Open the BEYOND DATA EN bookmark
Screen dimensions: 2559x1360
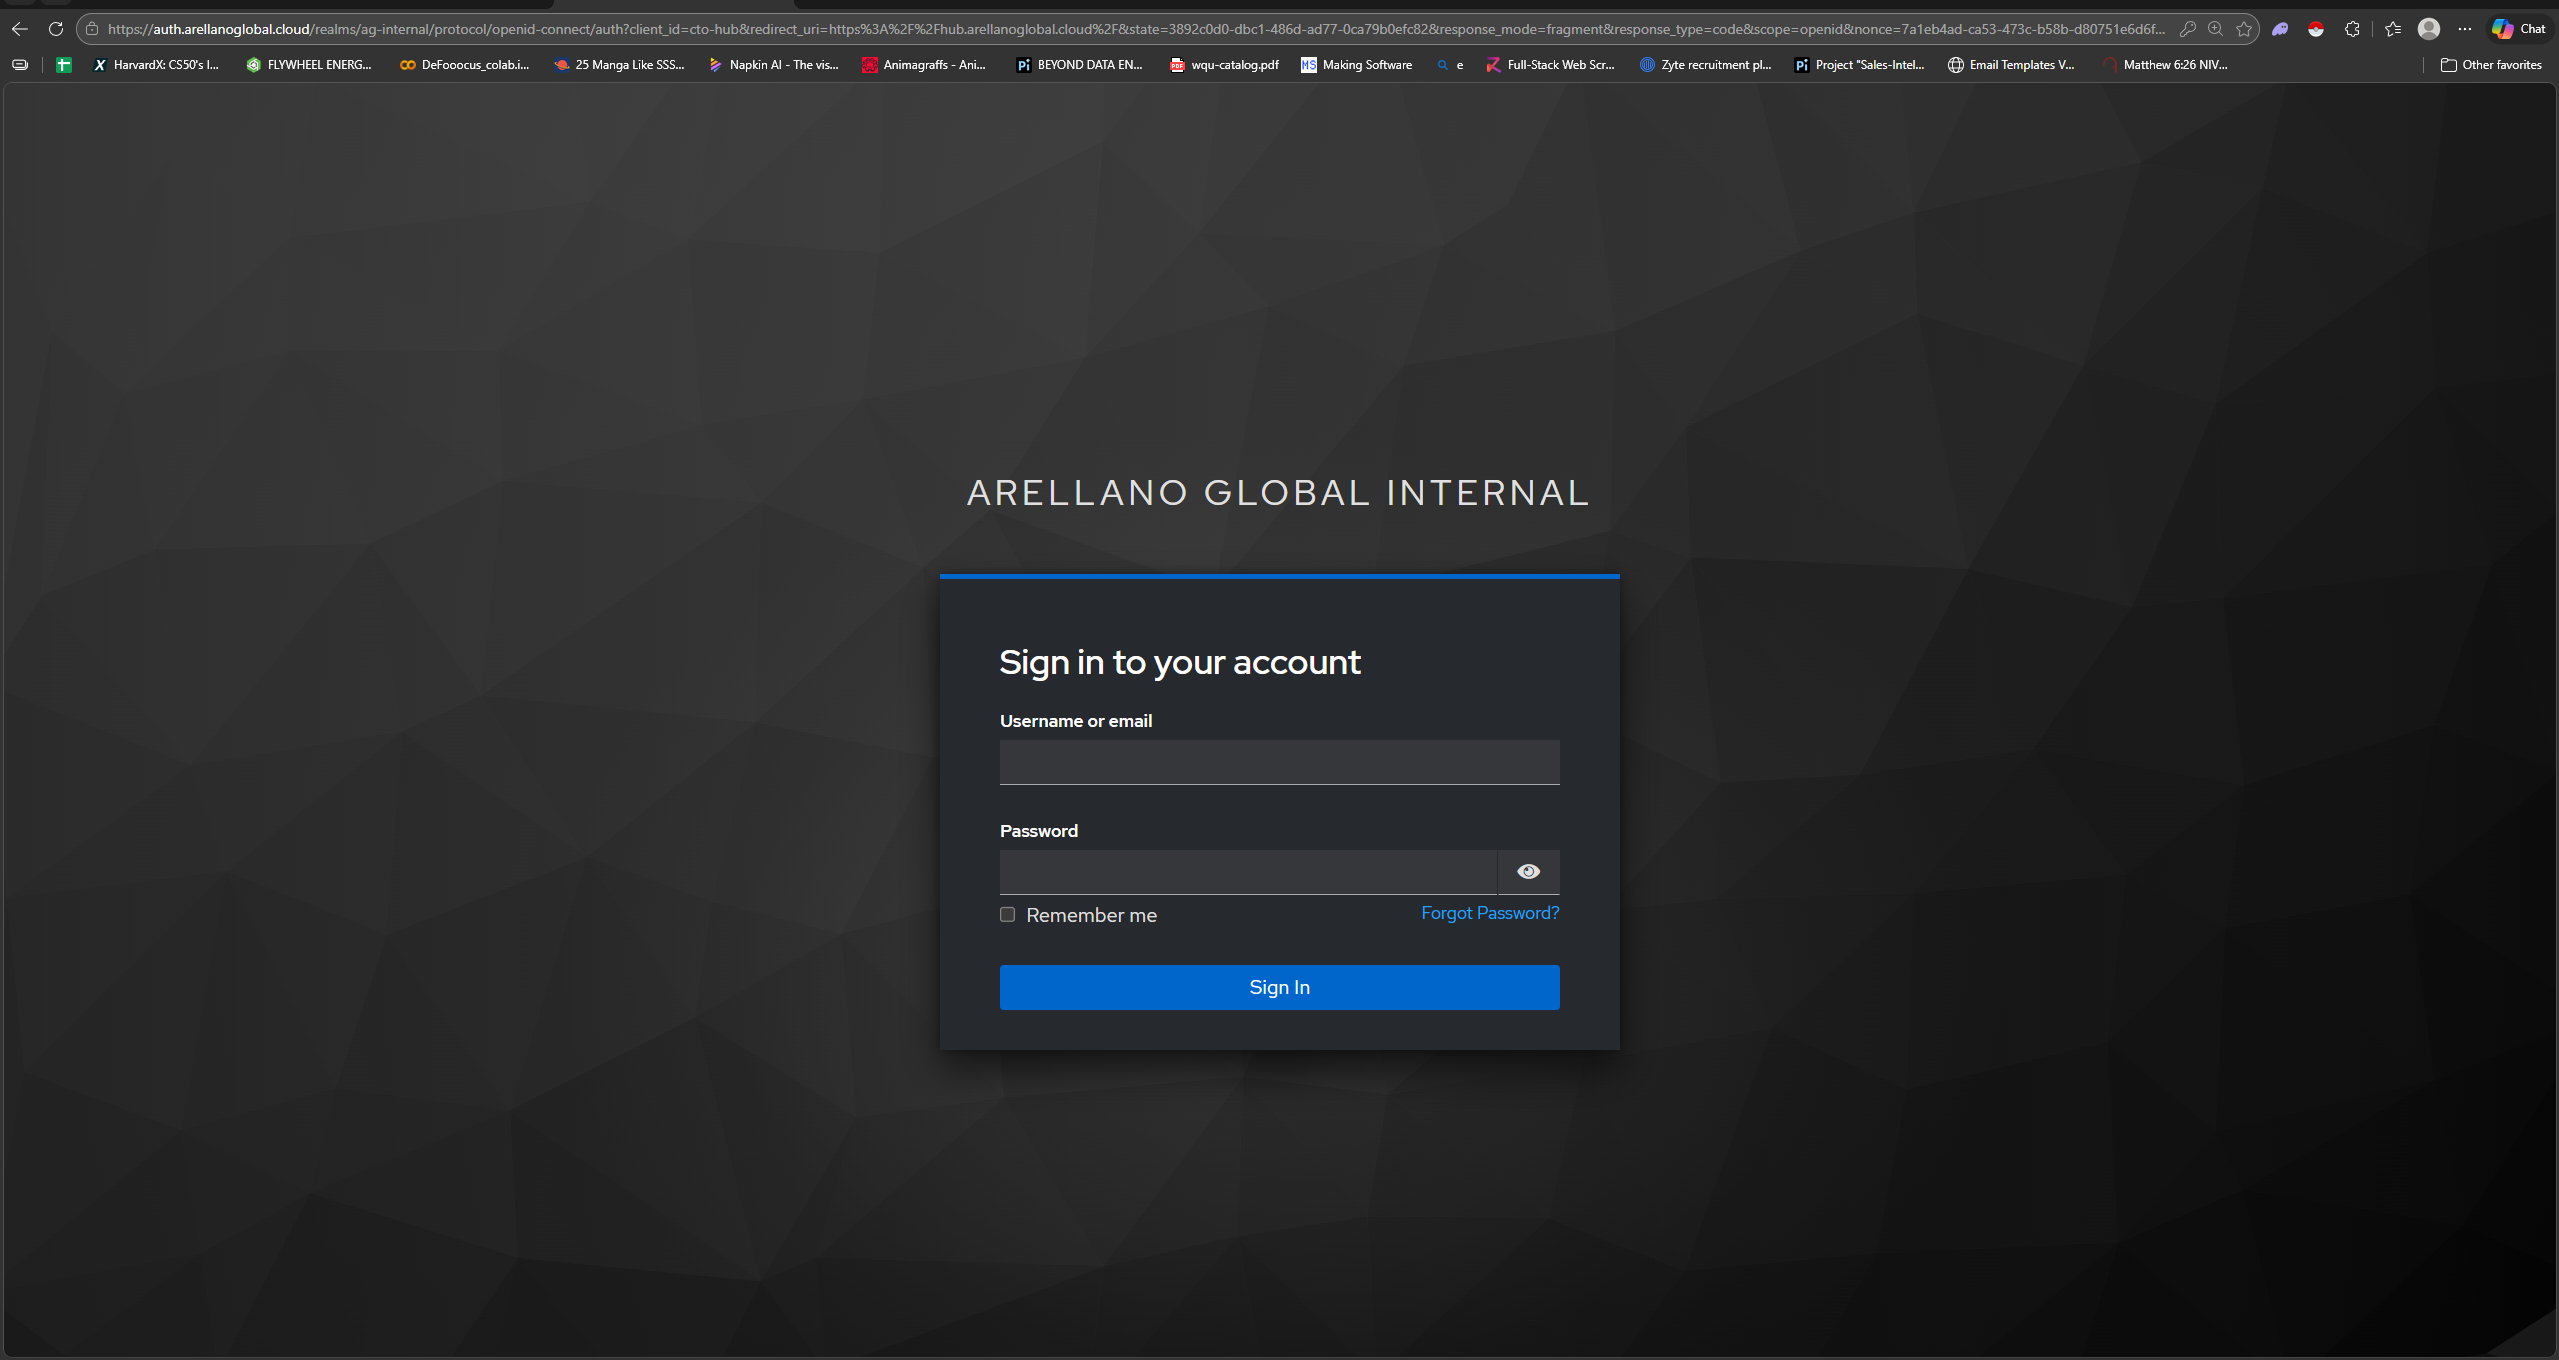1080,65
